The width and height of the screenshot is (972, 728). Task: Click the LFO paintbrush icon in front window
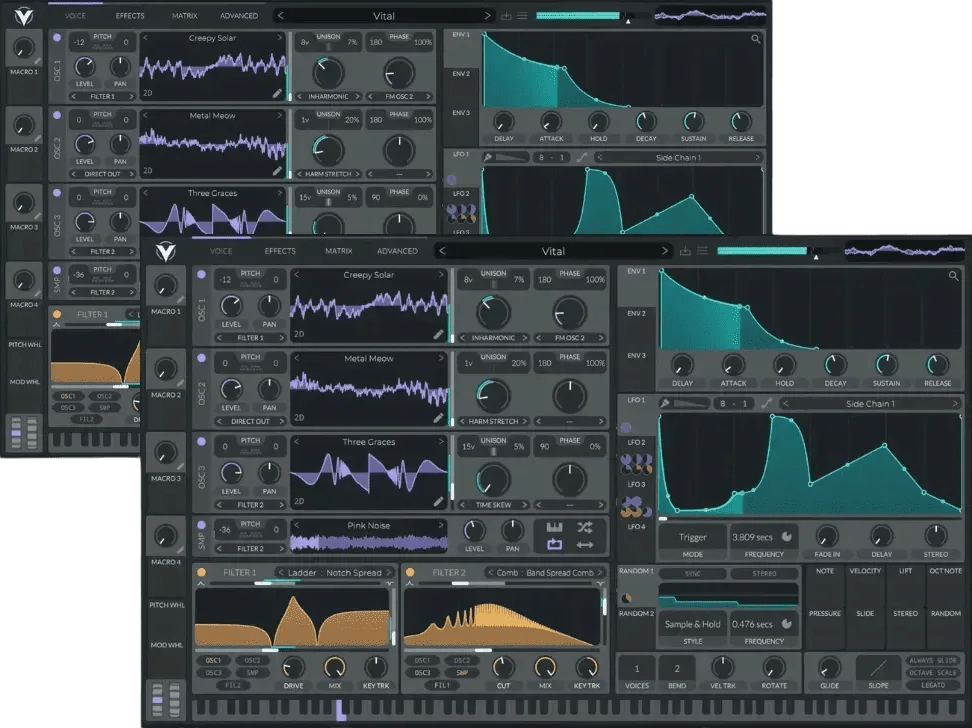665,404
